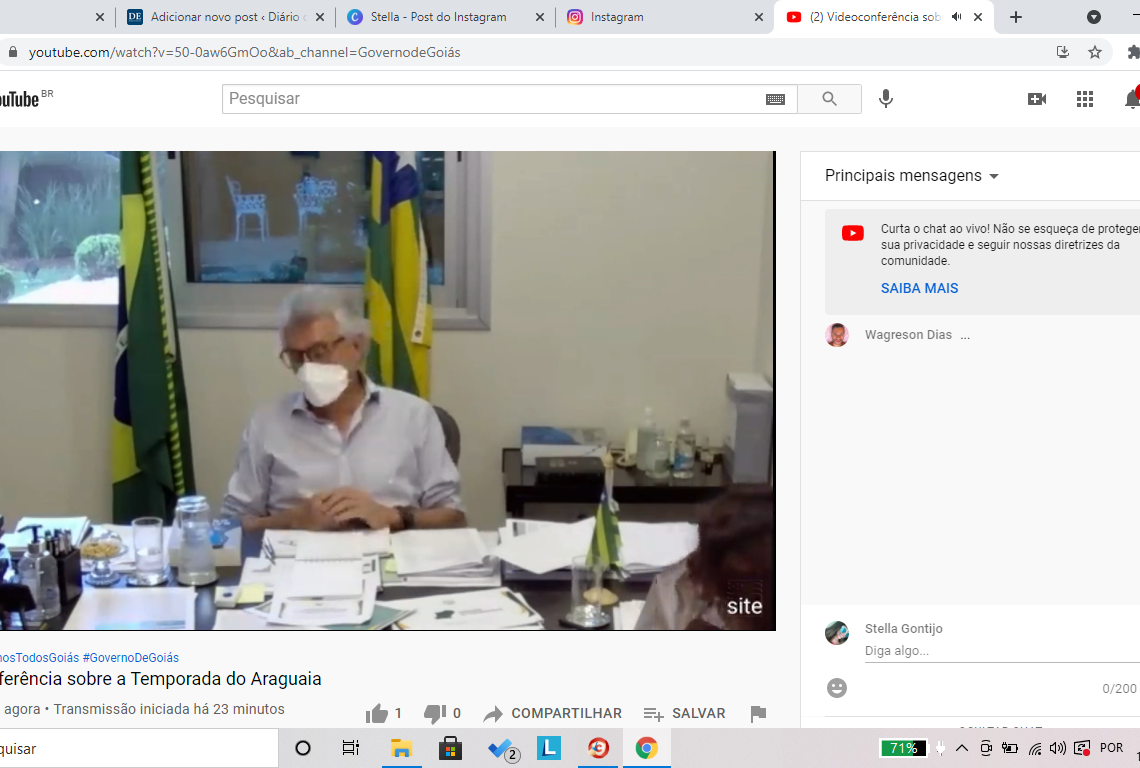Open the YouTube apps grid menu

point(1085,99)
